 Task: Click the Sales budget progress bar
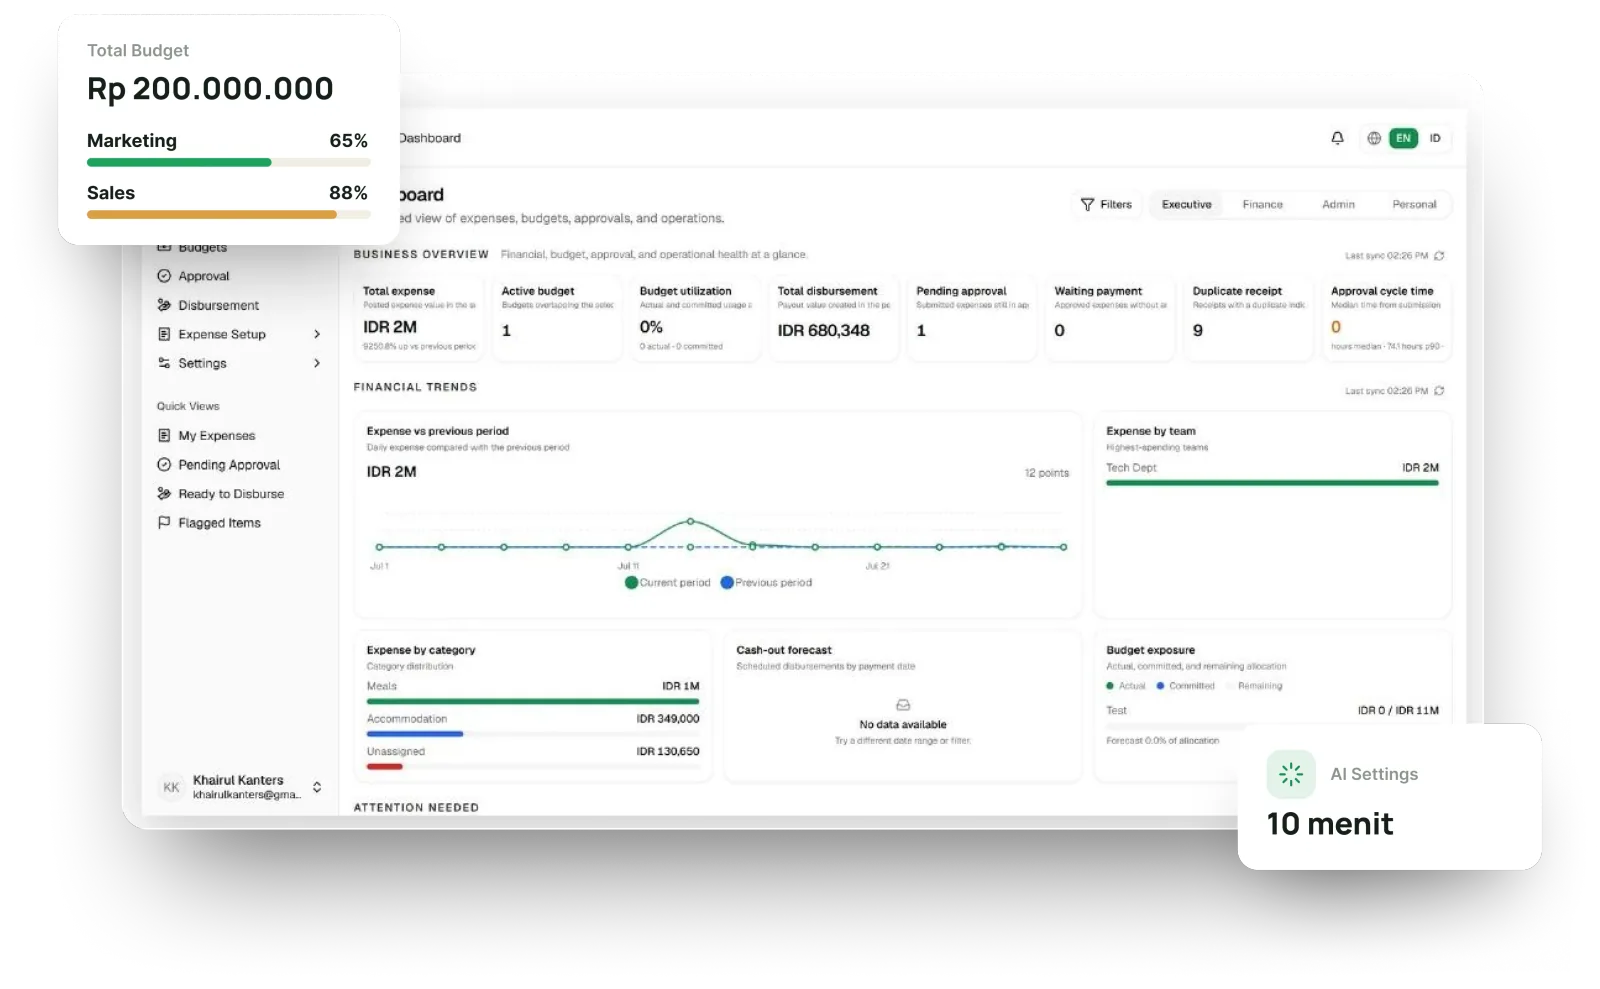229,214
